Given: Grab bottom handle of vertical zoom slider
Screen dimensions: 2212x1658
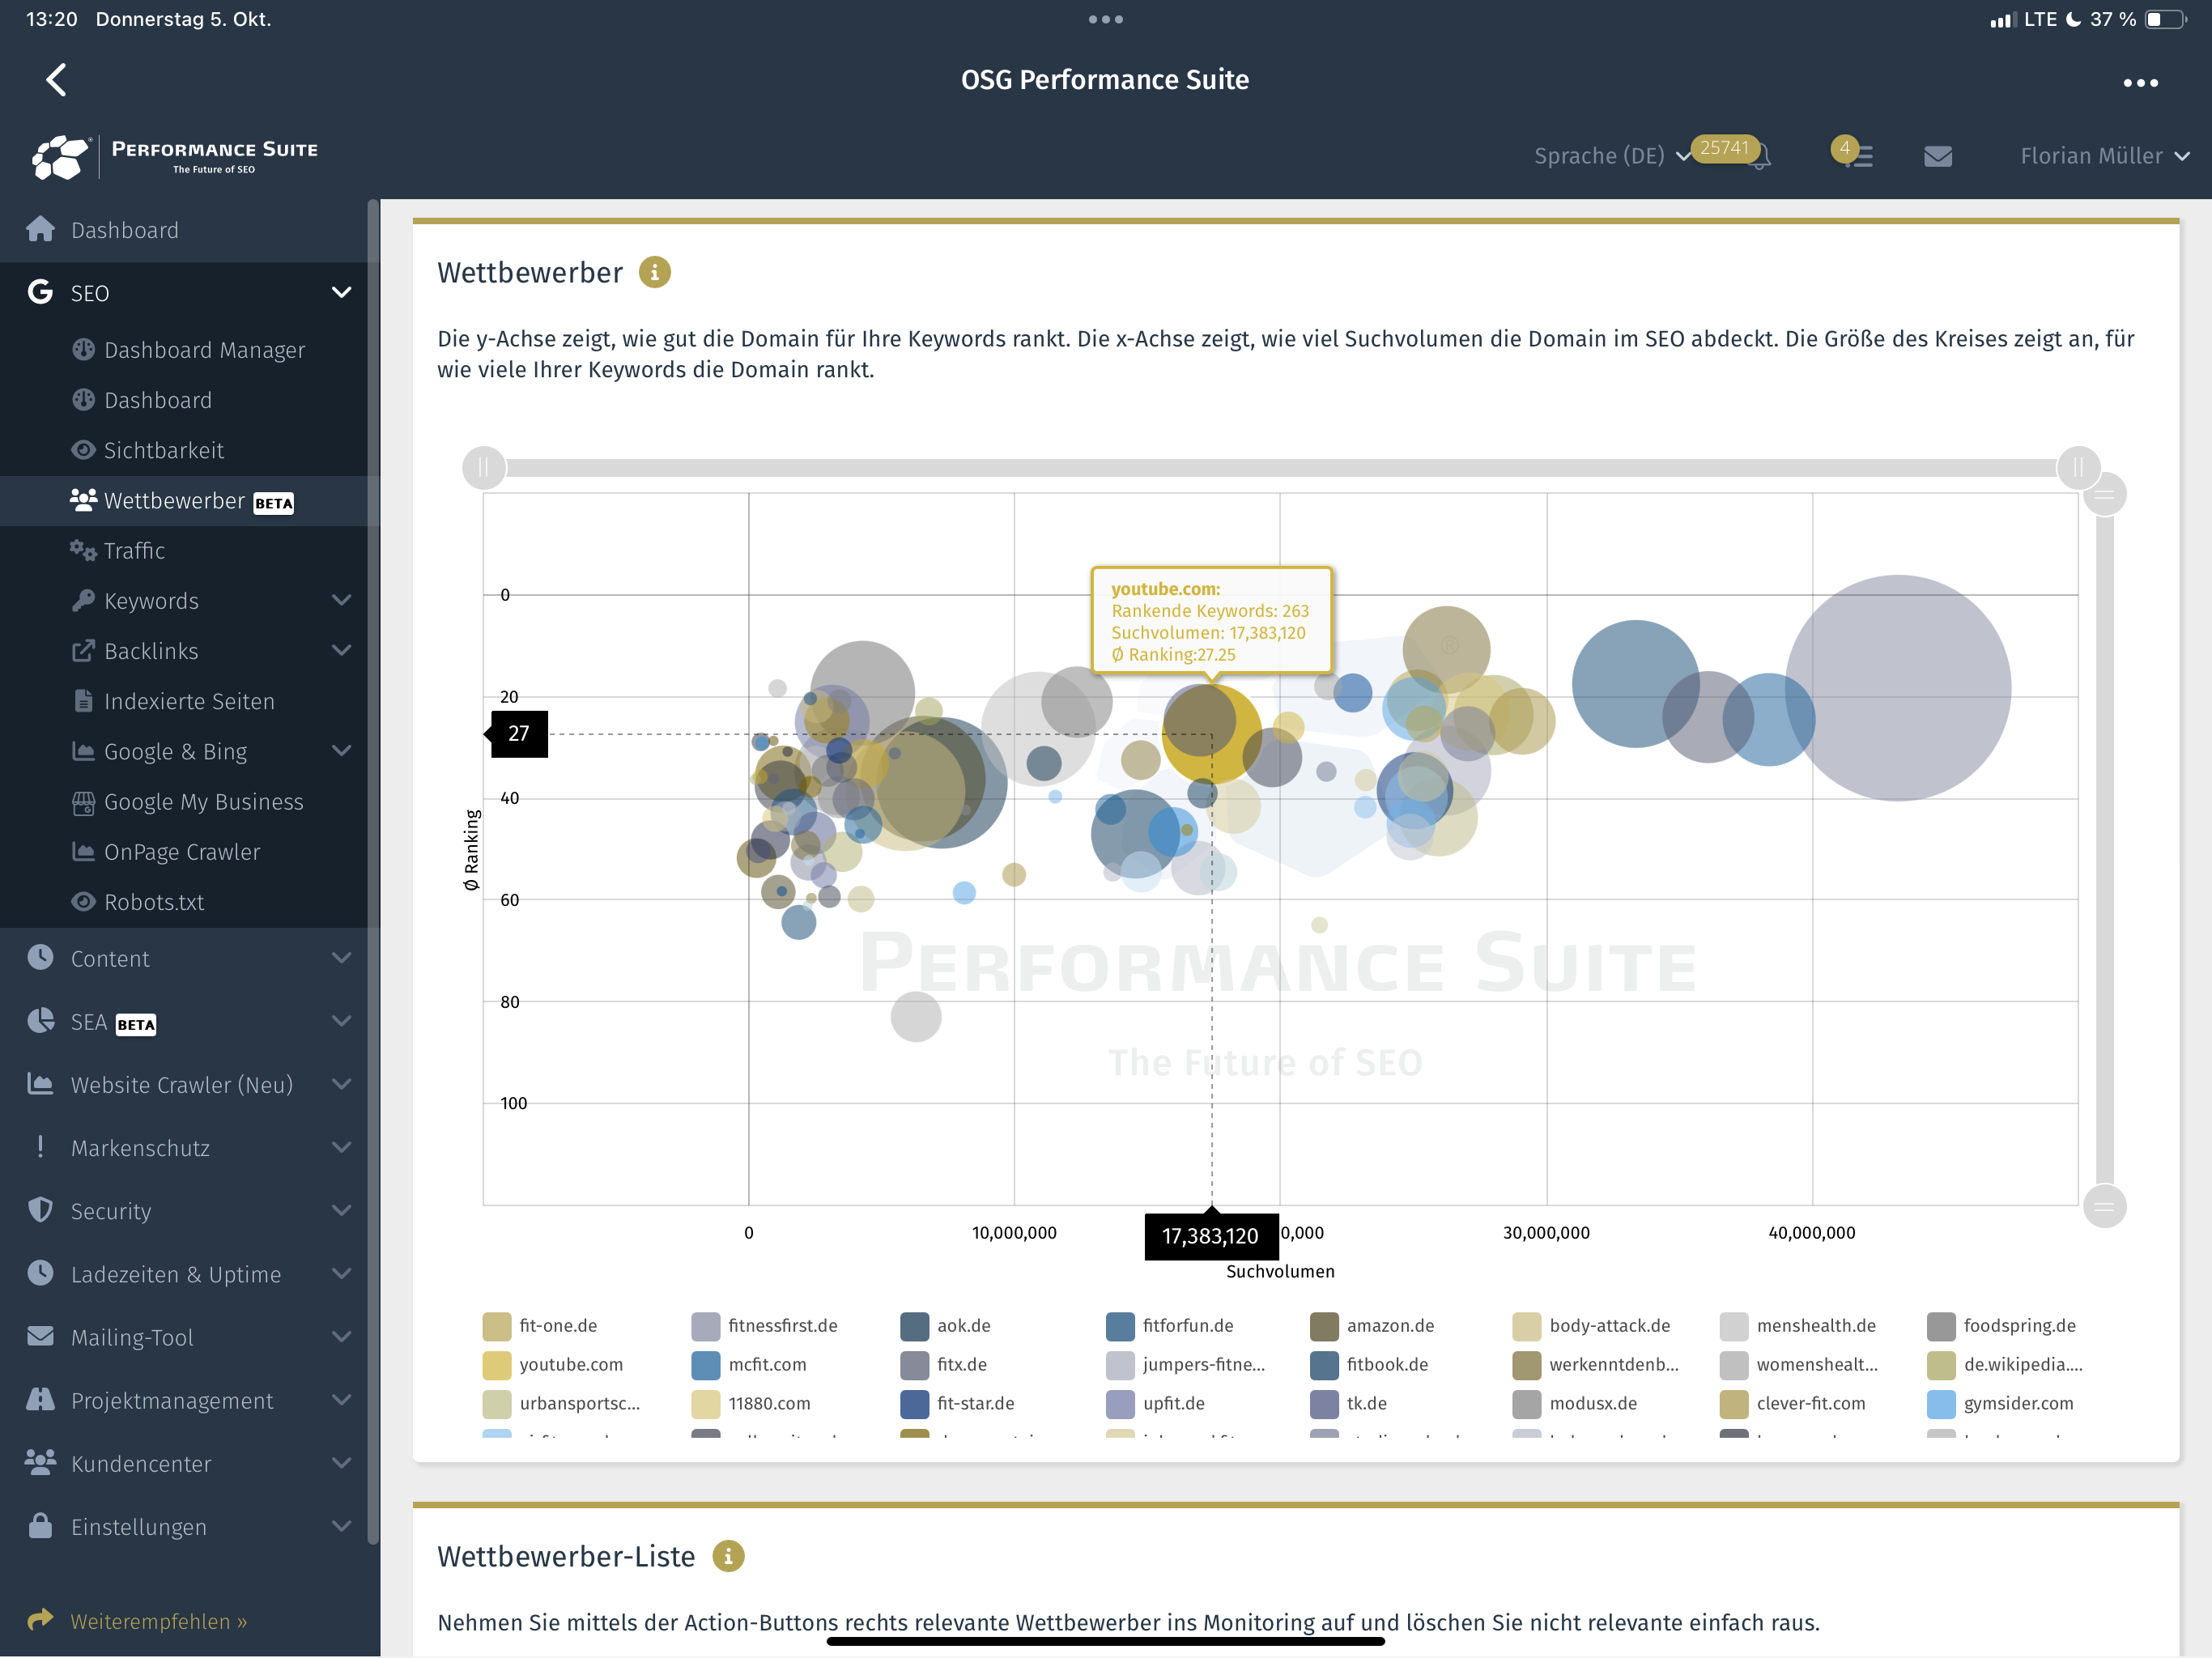Looking at the screenshot, I should click(x=2104, y=1207).
